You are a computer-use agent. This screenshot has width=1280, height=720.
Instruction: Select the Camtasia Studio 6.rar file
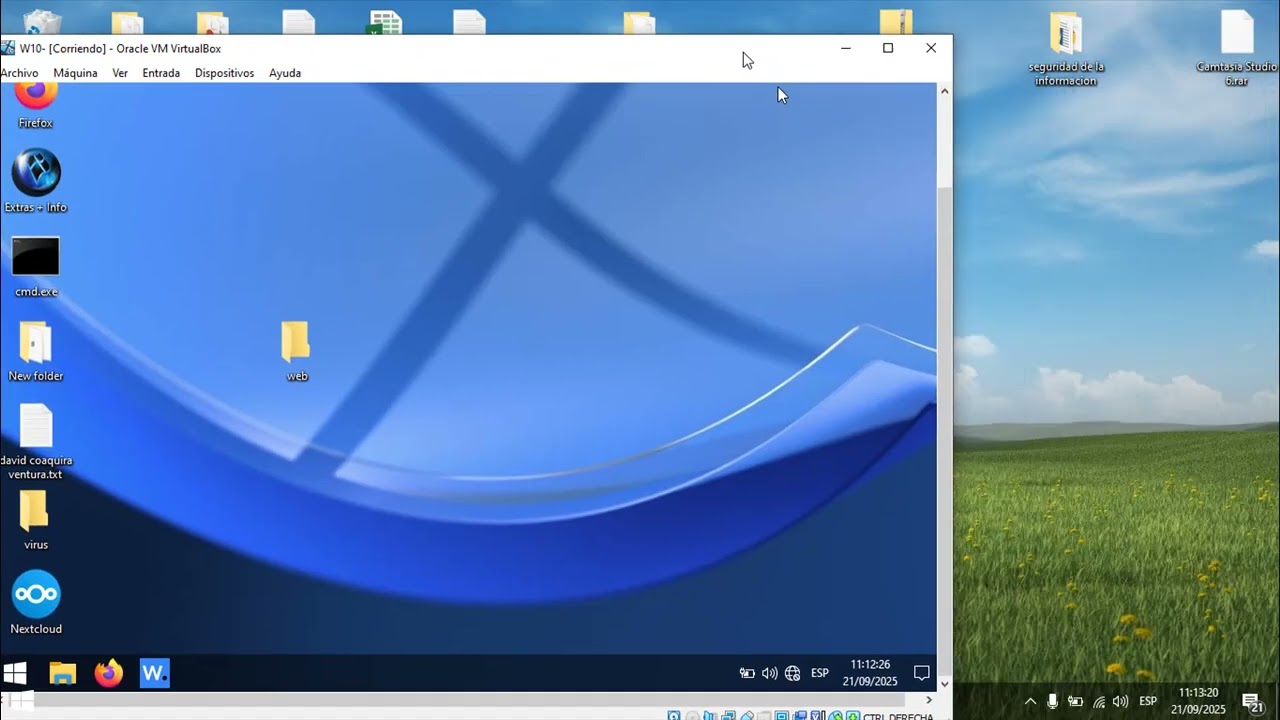[x=1237, y=49]
